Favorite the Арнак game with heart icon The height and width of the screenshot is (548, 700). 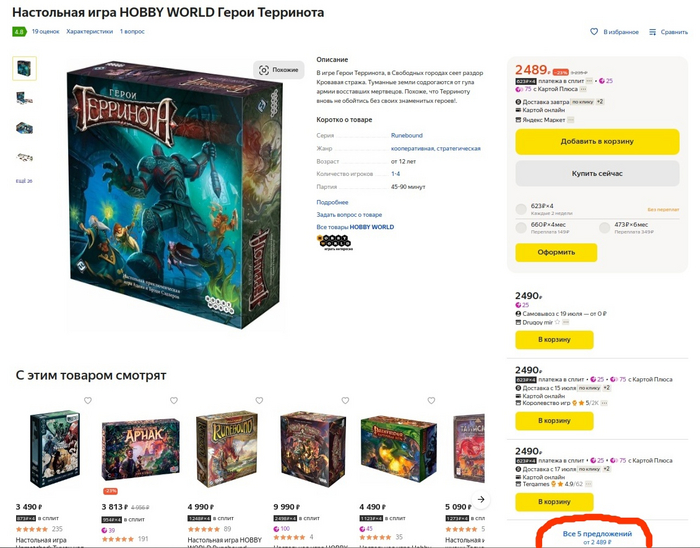174,400
